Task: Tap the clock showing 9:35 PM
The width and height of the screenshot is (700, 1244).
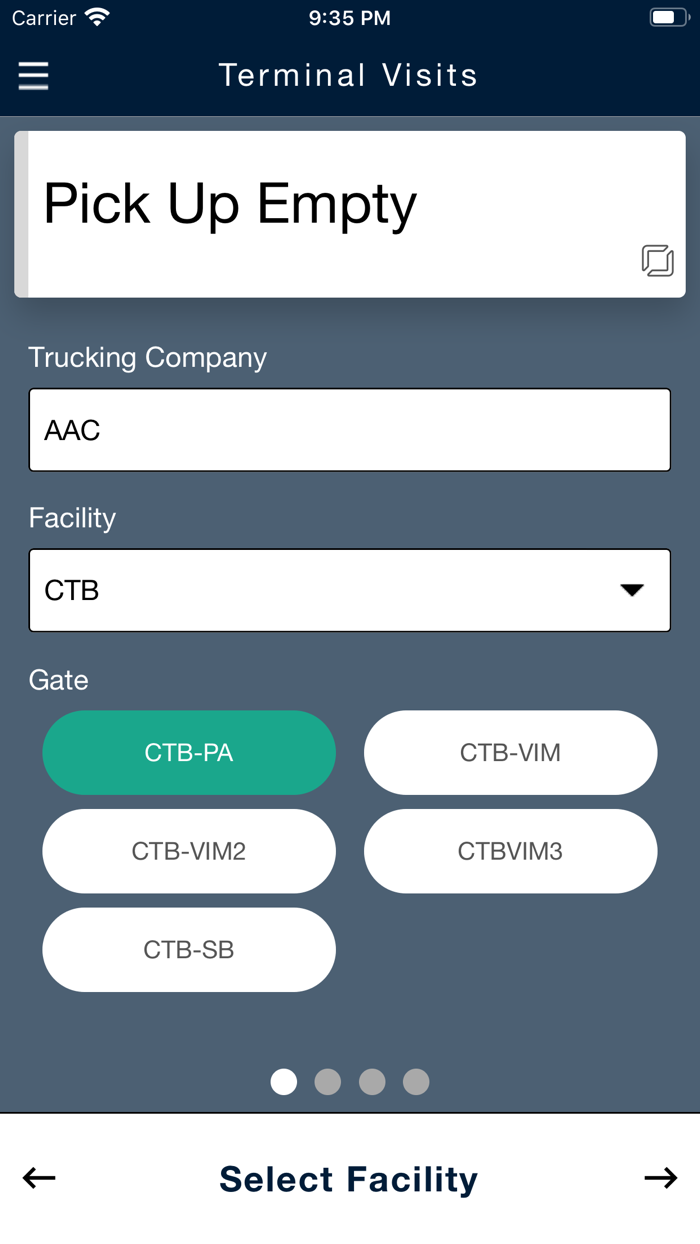Action: [349, 16]
